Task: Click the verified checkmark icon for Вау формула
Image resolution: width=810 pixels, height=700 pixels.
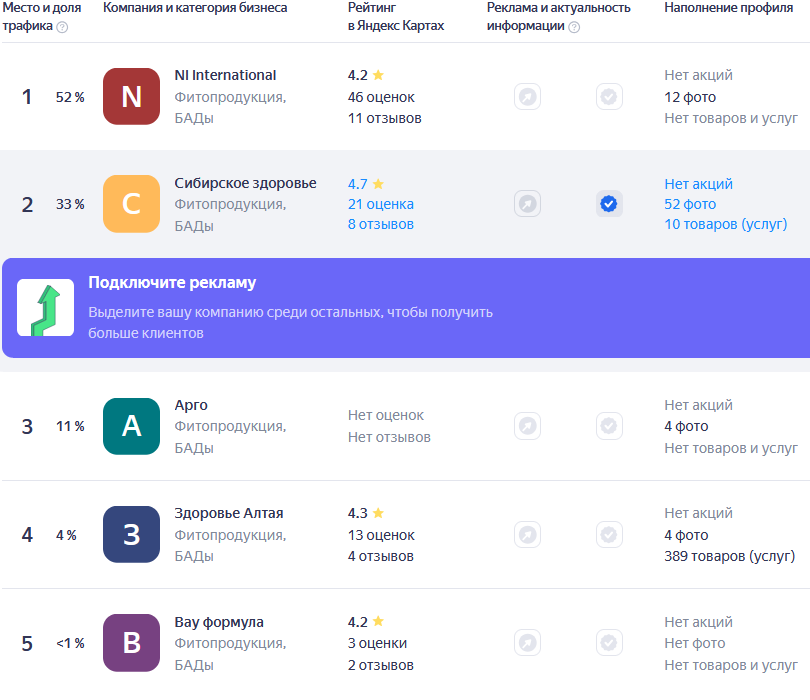Action: (609, 643)
